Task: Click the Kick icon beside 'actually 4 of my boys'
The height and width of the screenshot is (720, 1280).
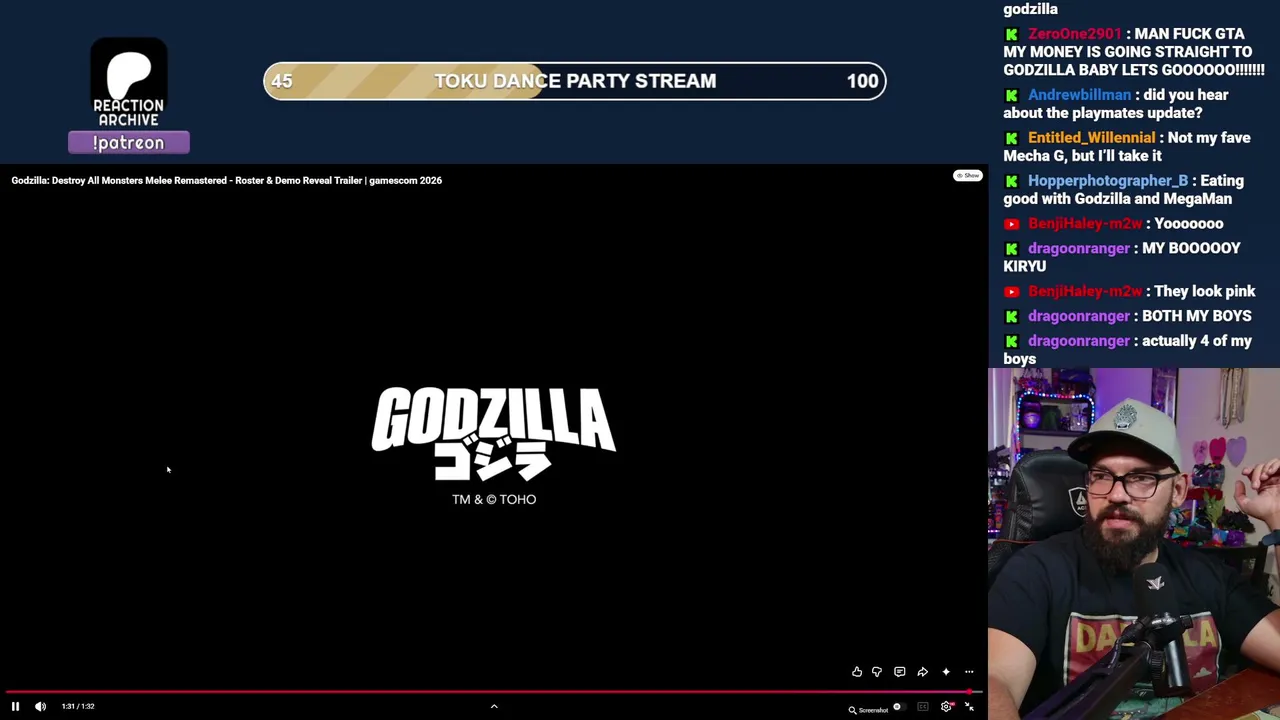Action: point(1012,341)
